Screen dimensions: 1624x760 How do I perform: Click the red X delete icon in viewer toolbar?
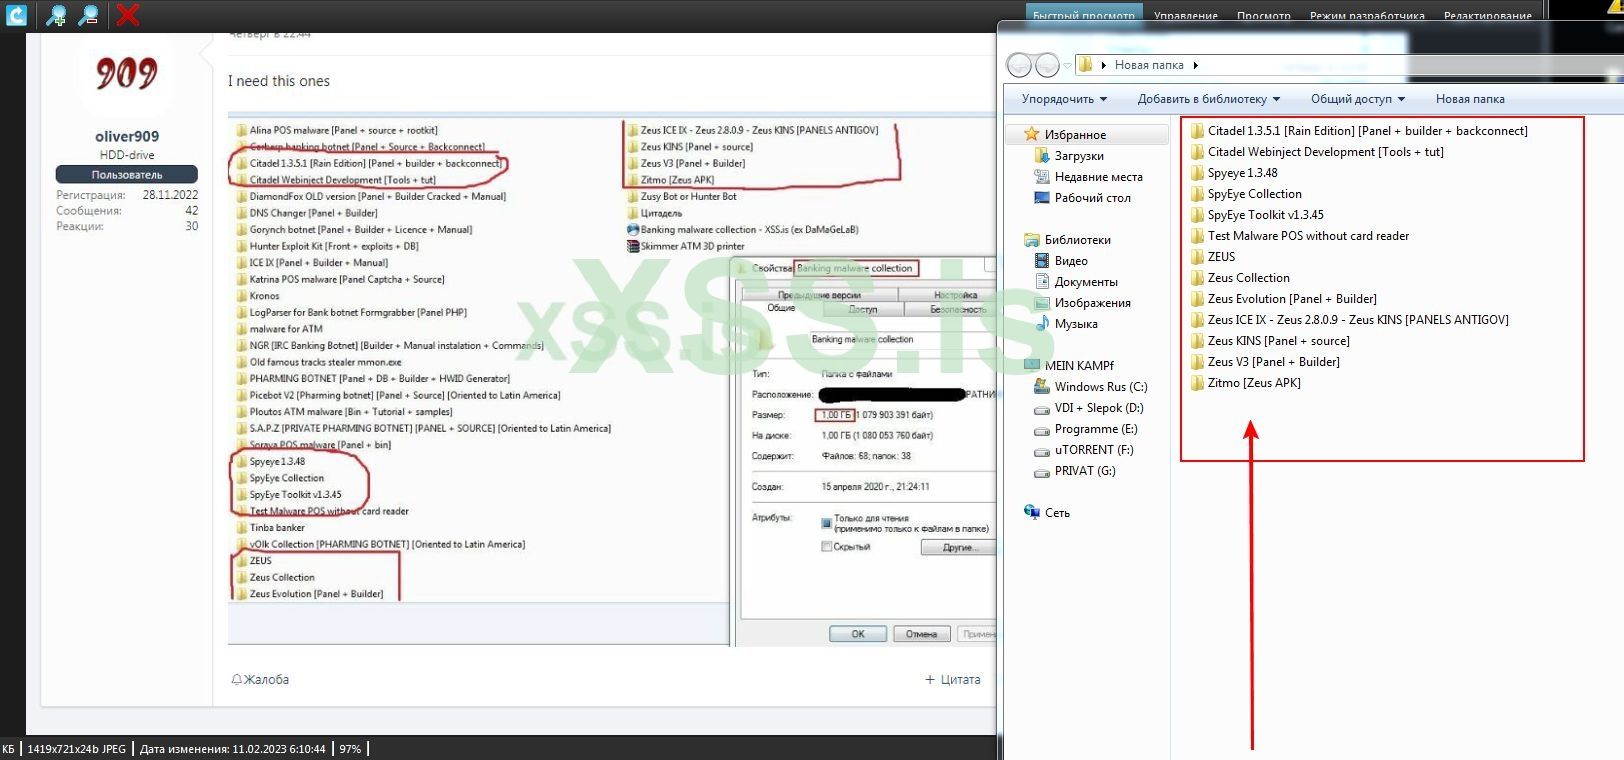(128, 15)
